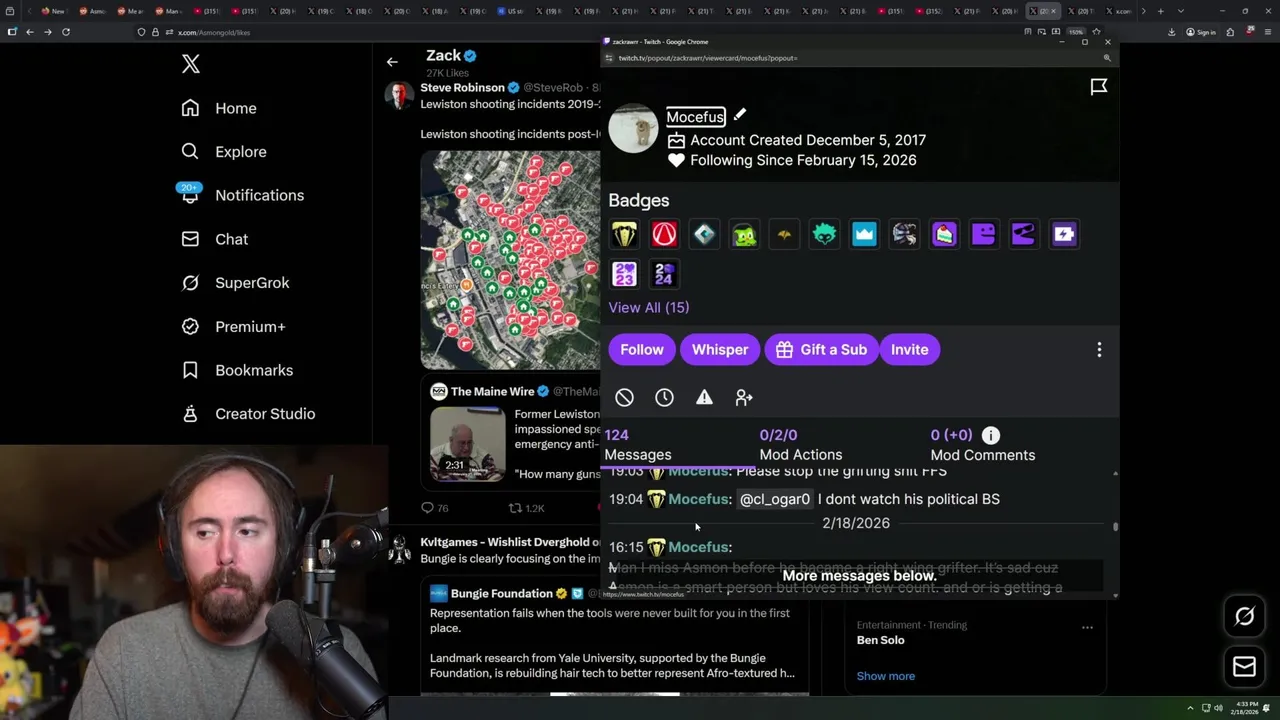Click Twitch popout address bar search icon
This screenshot has width=1280, height=720.
coord(1107,58)
